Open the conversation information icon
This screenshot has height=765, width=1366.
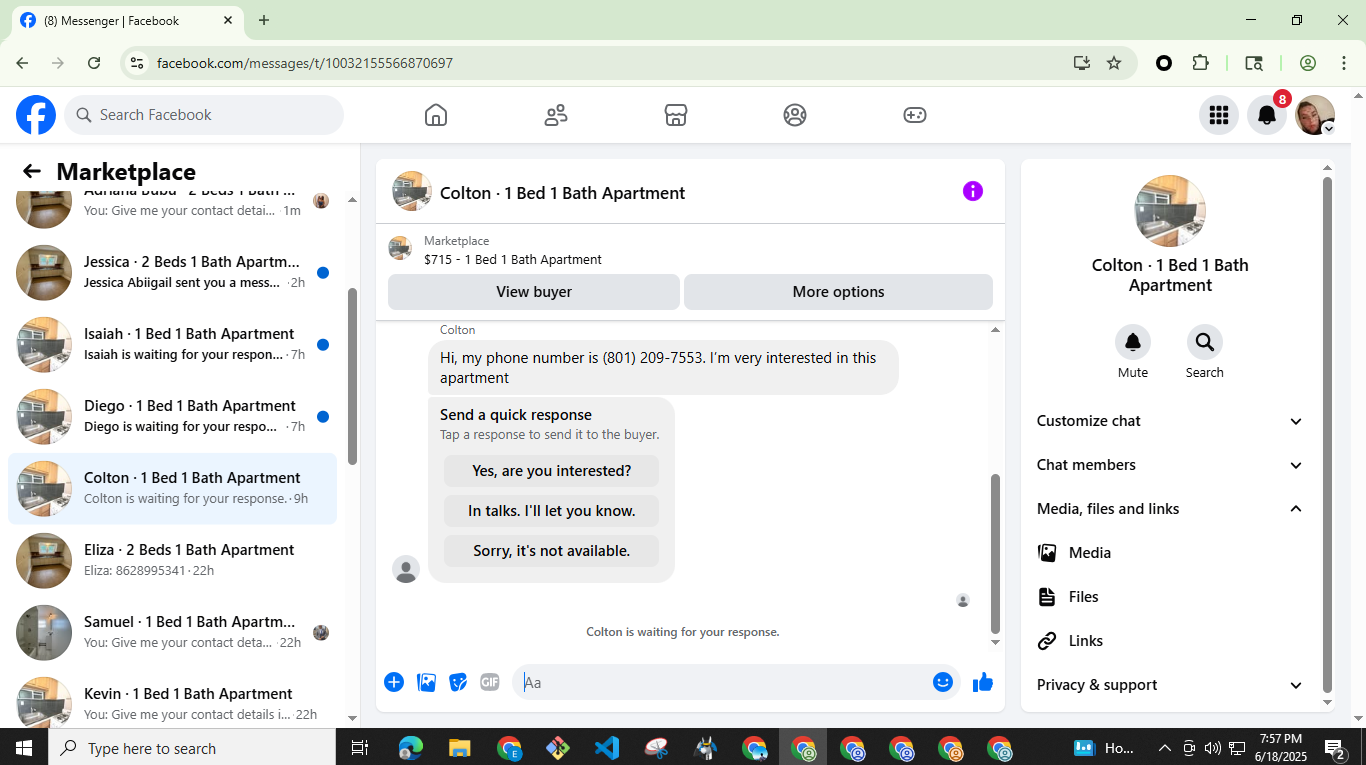tap(973, 191)
